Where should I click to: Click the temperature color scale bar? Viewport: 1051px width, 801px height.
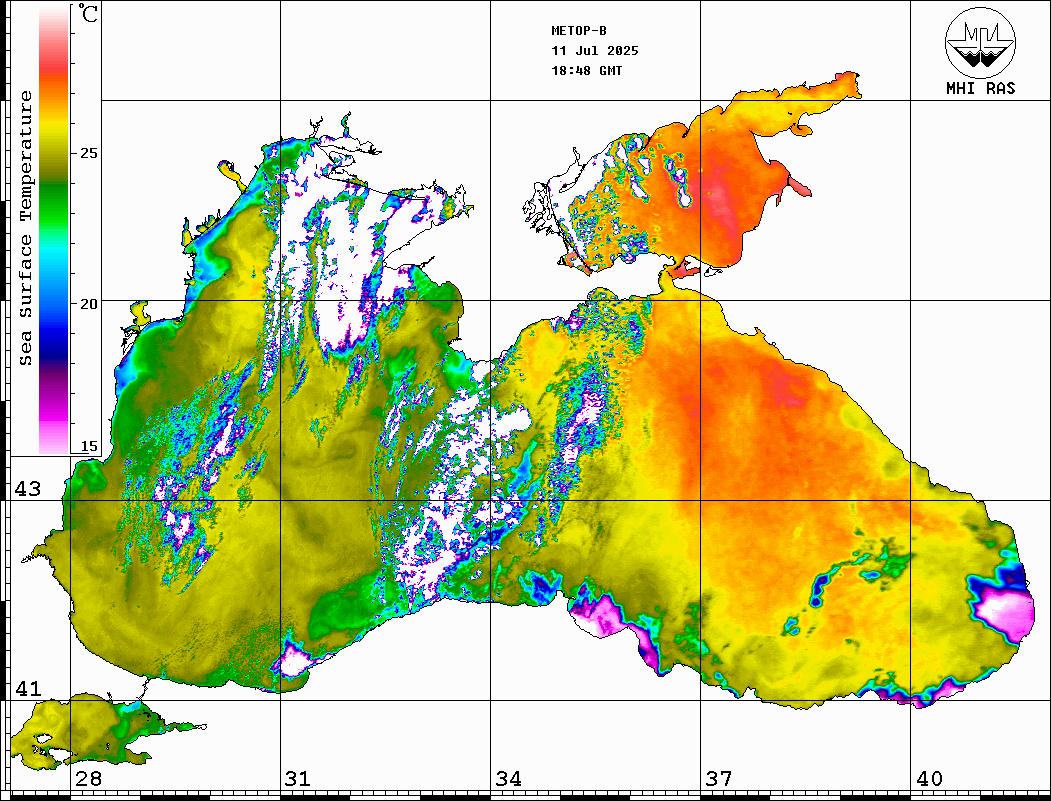click(54, 229)
